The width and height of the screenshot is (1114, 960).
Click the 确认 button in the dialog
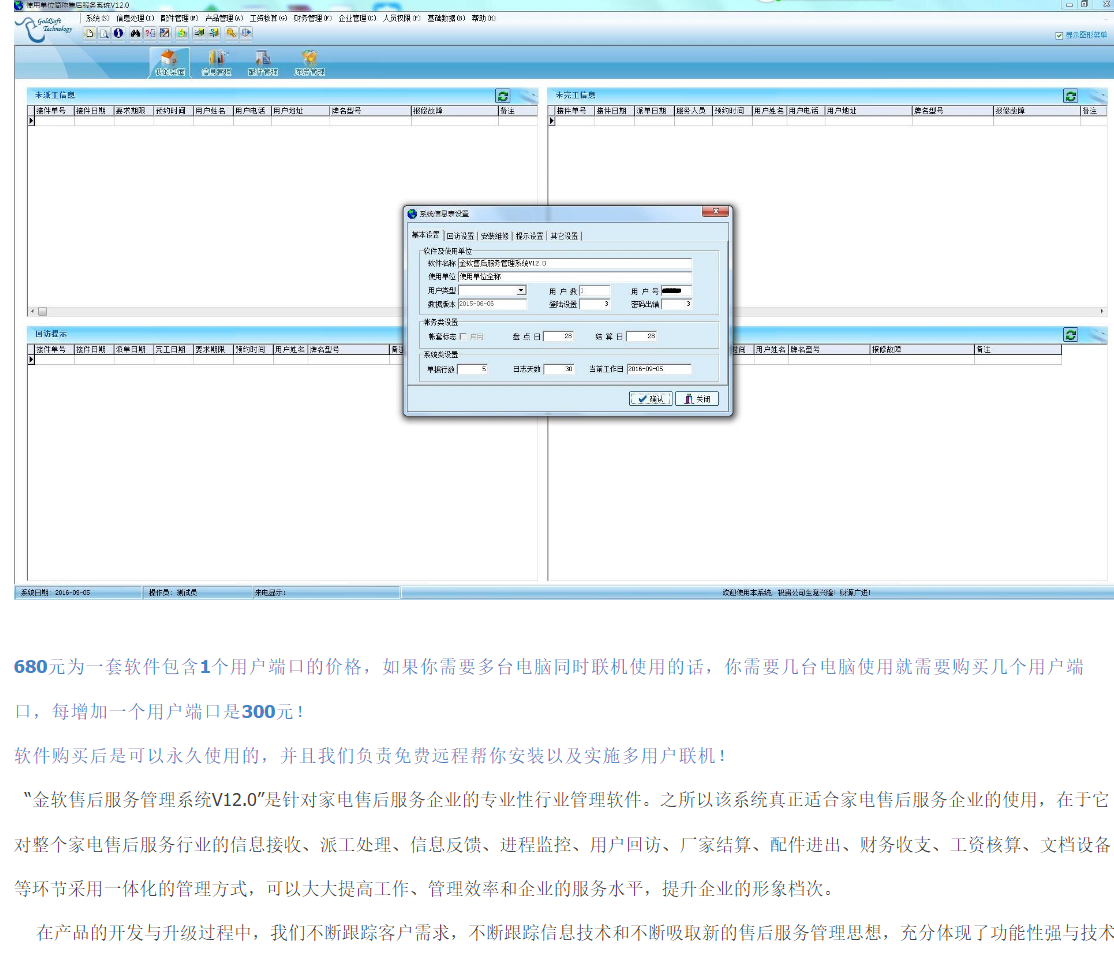point(651,399)
